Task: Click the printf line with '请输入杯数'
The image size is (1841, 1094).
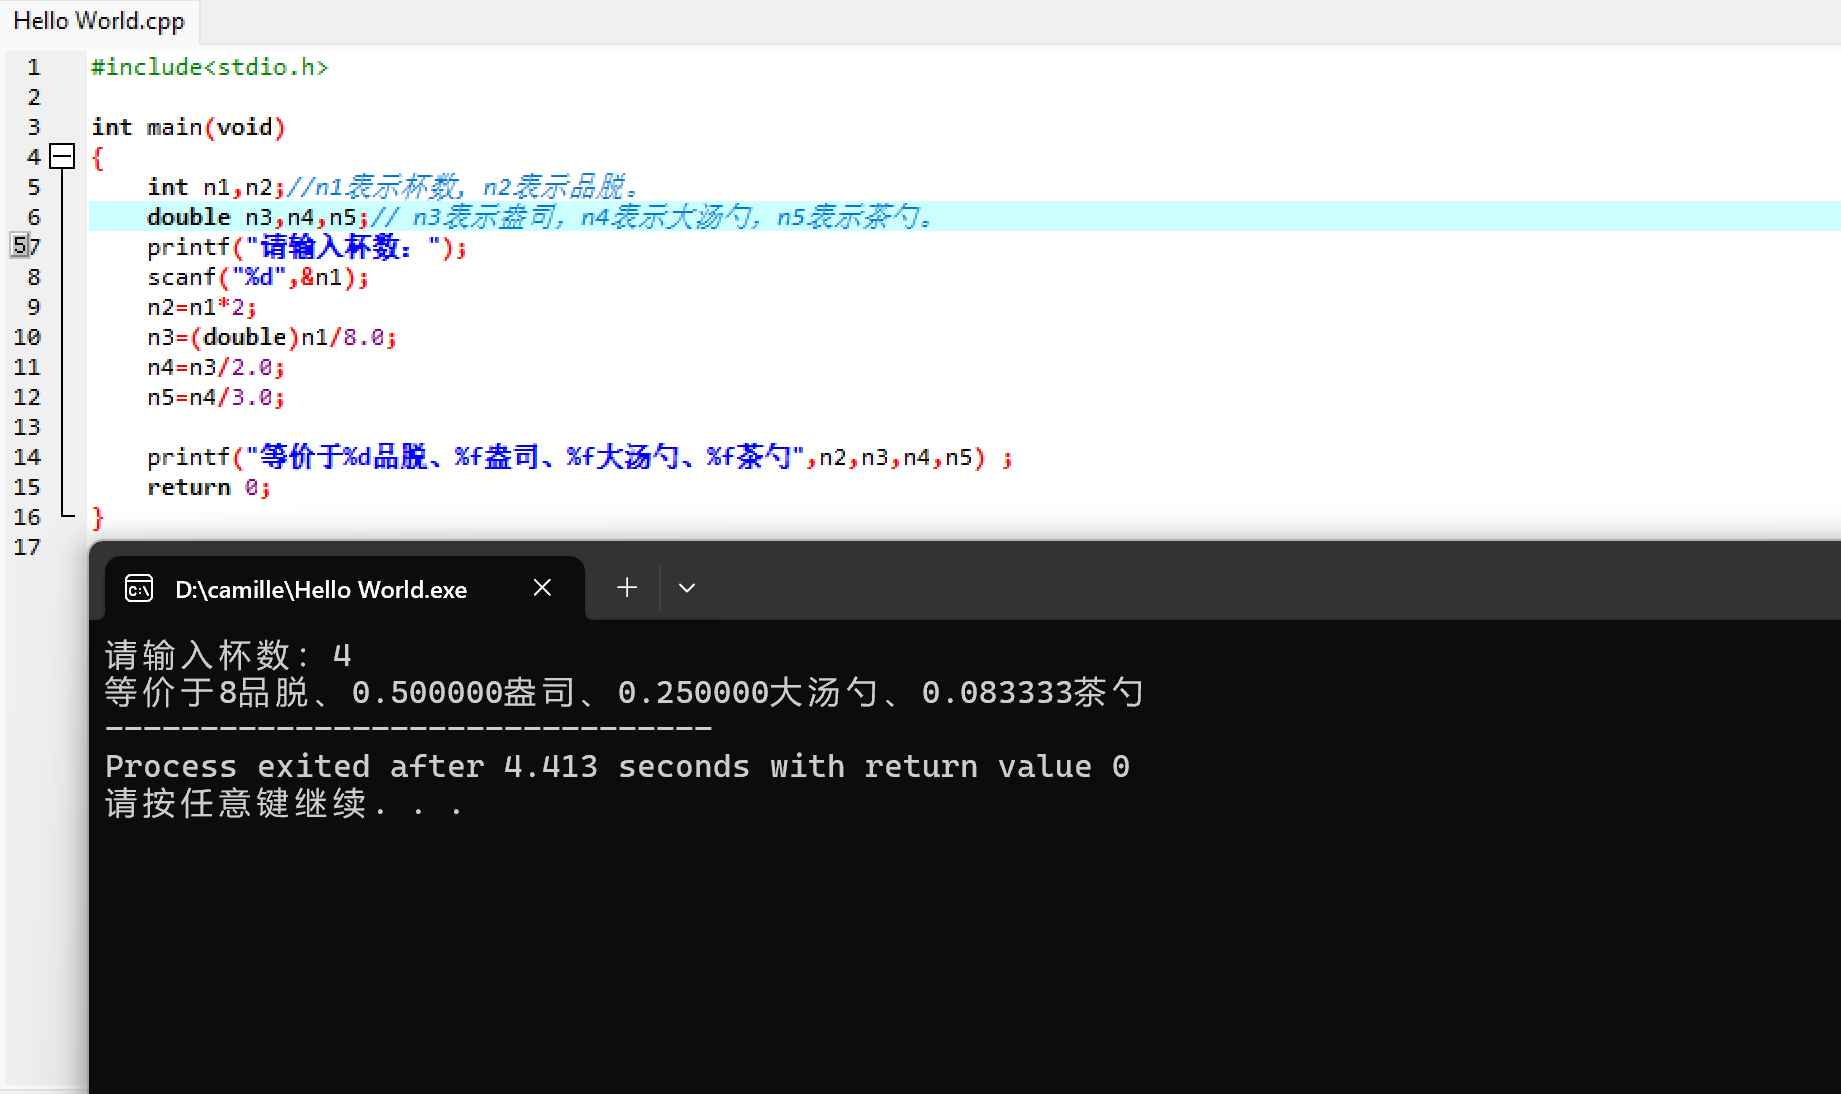Action: 307,247
